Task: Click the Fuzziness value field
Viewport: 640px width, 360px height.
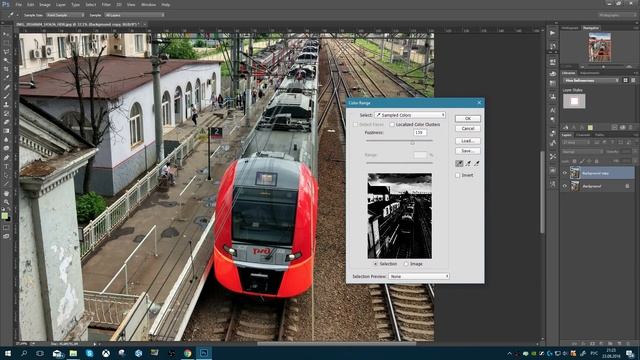Action: point(420,133)
